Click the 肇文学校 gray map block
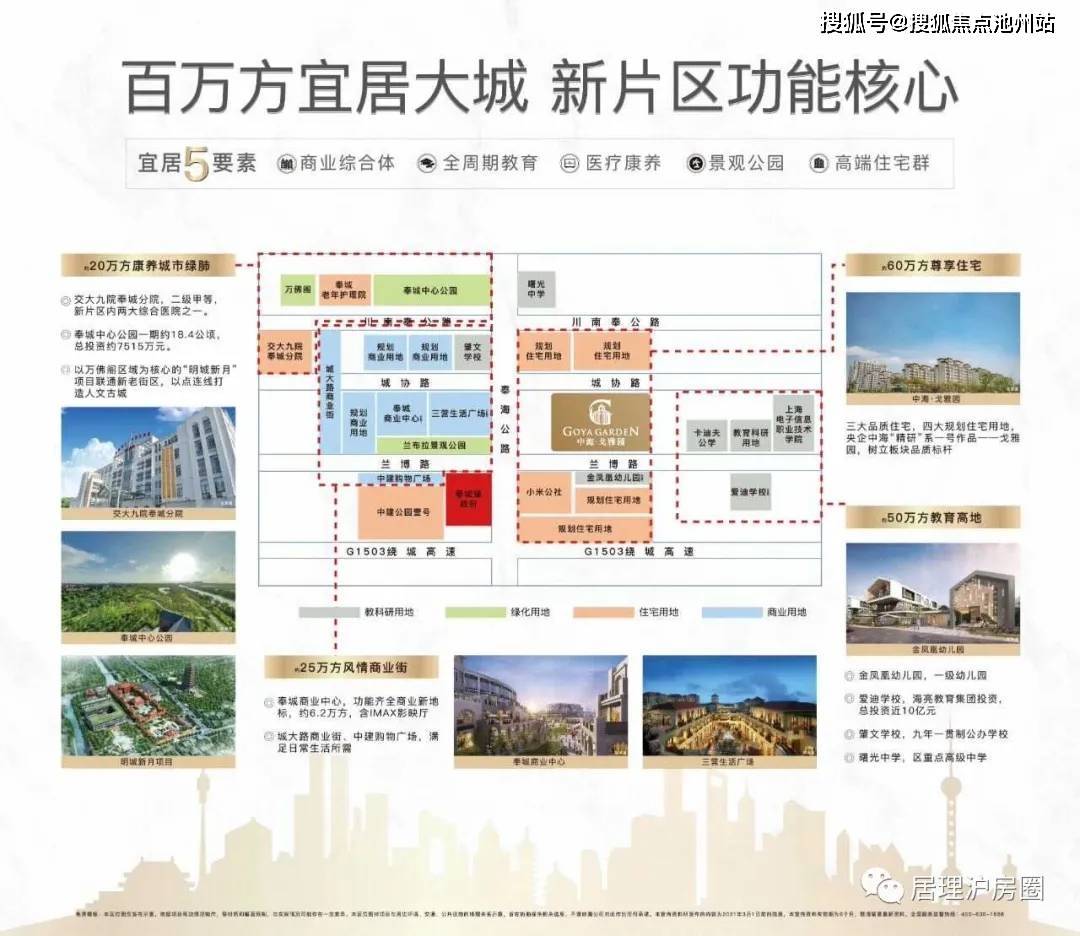 click(x=472, y=352)
